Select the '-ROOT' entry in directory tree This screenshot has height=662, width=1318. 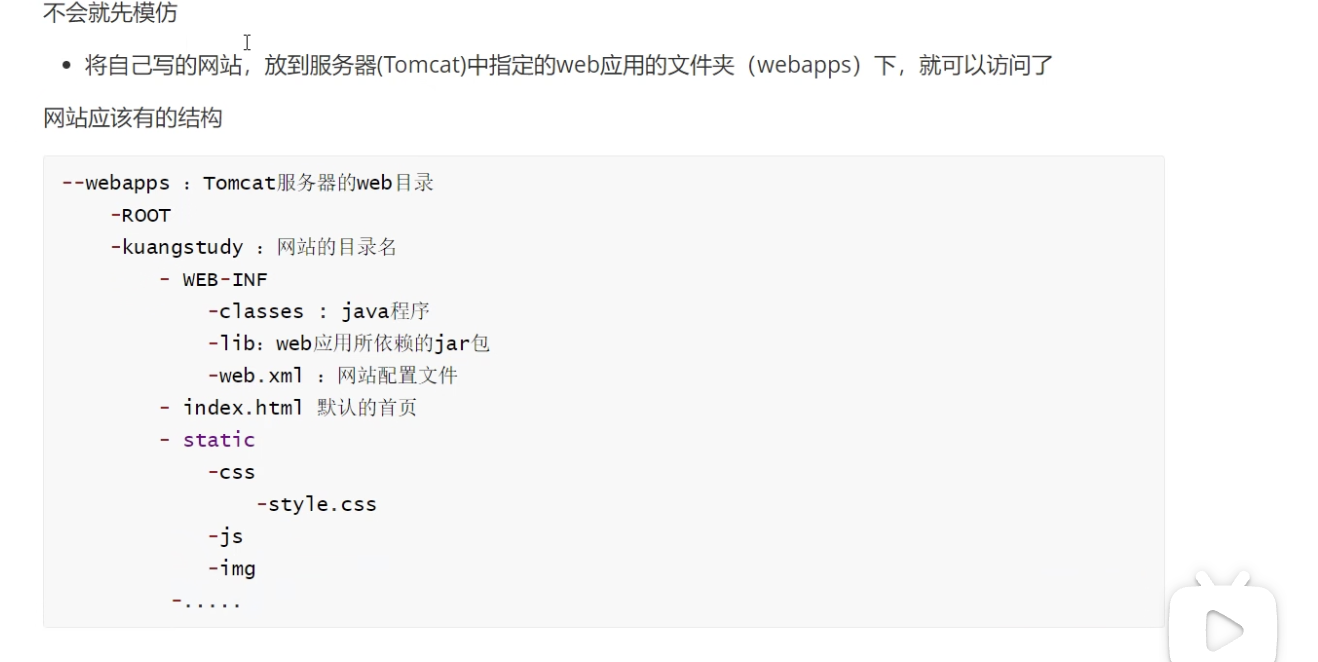(141, 215)
